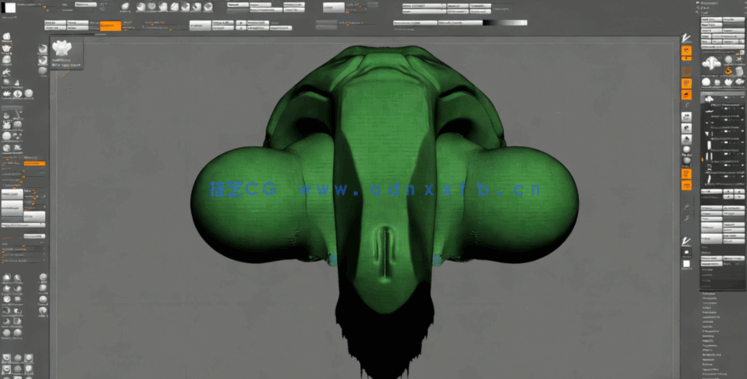This screenshot has width=747, height=379.
Task: Toggle the orange highlighted button in the top toolbar
Action: tap(111, 26)
